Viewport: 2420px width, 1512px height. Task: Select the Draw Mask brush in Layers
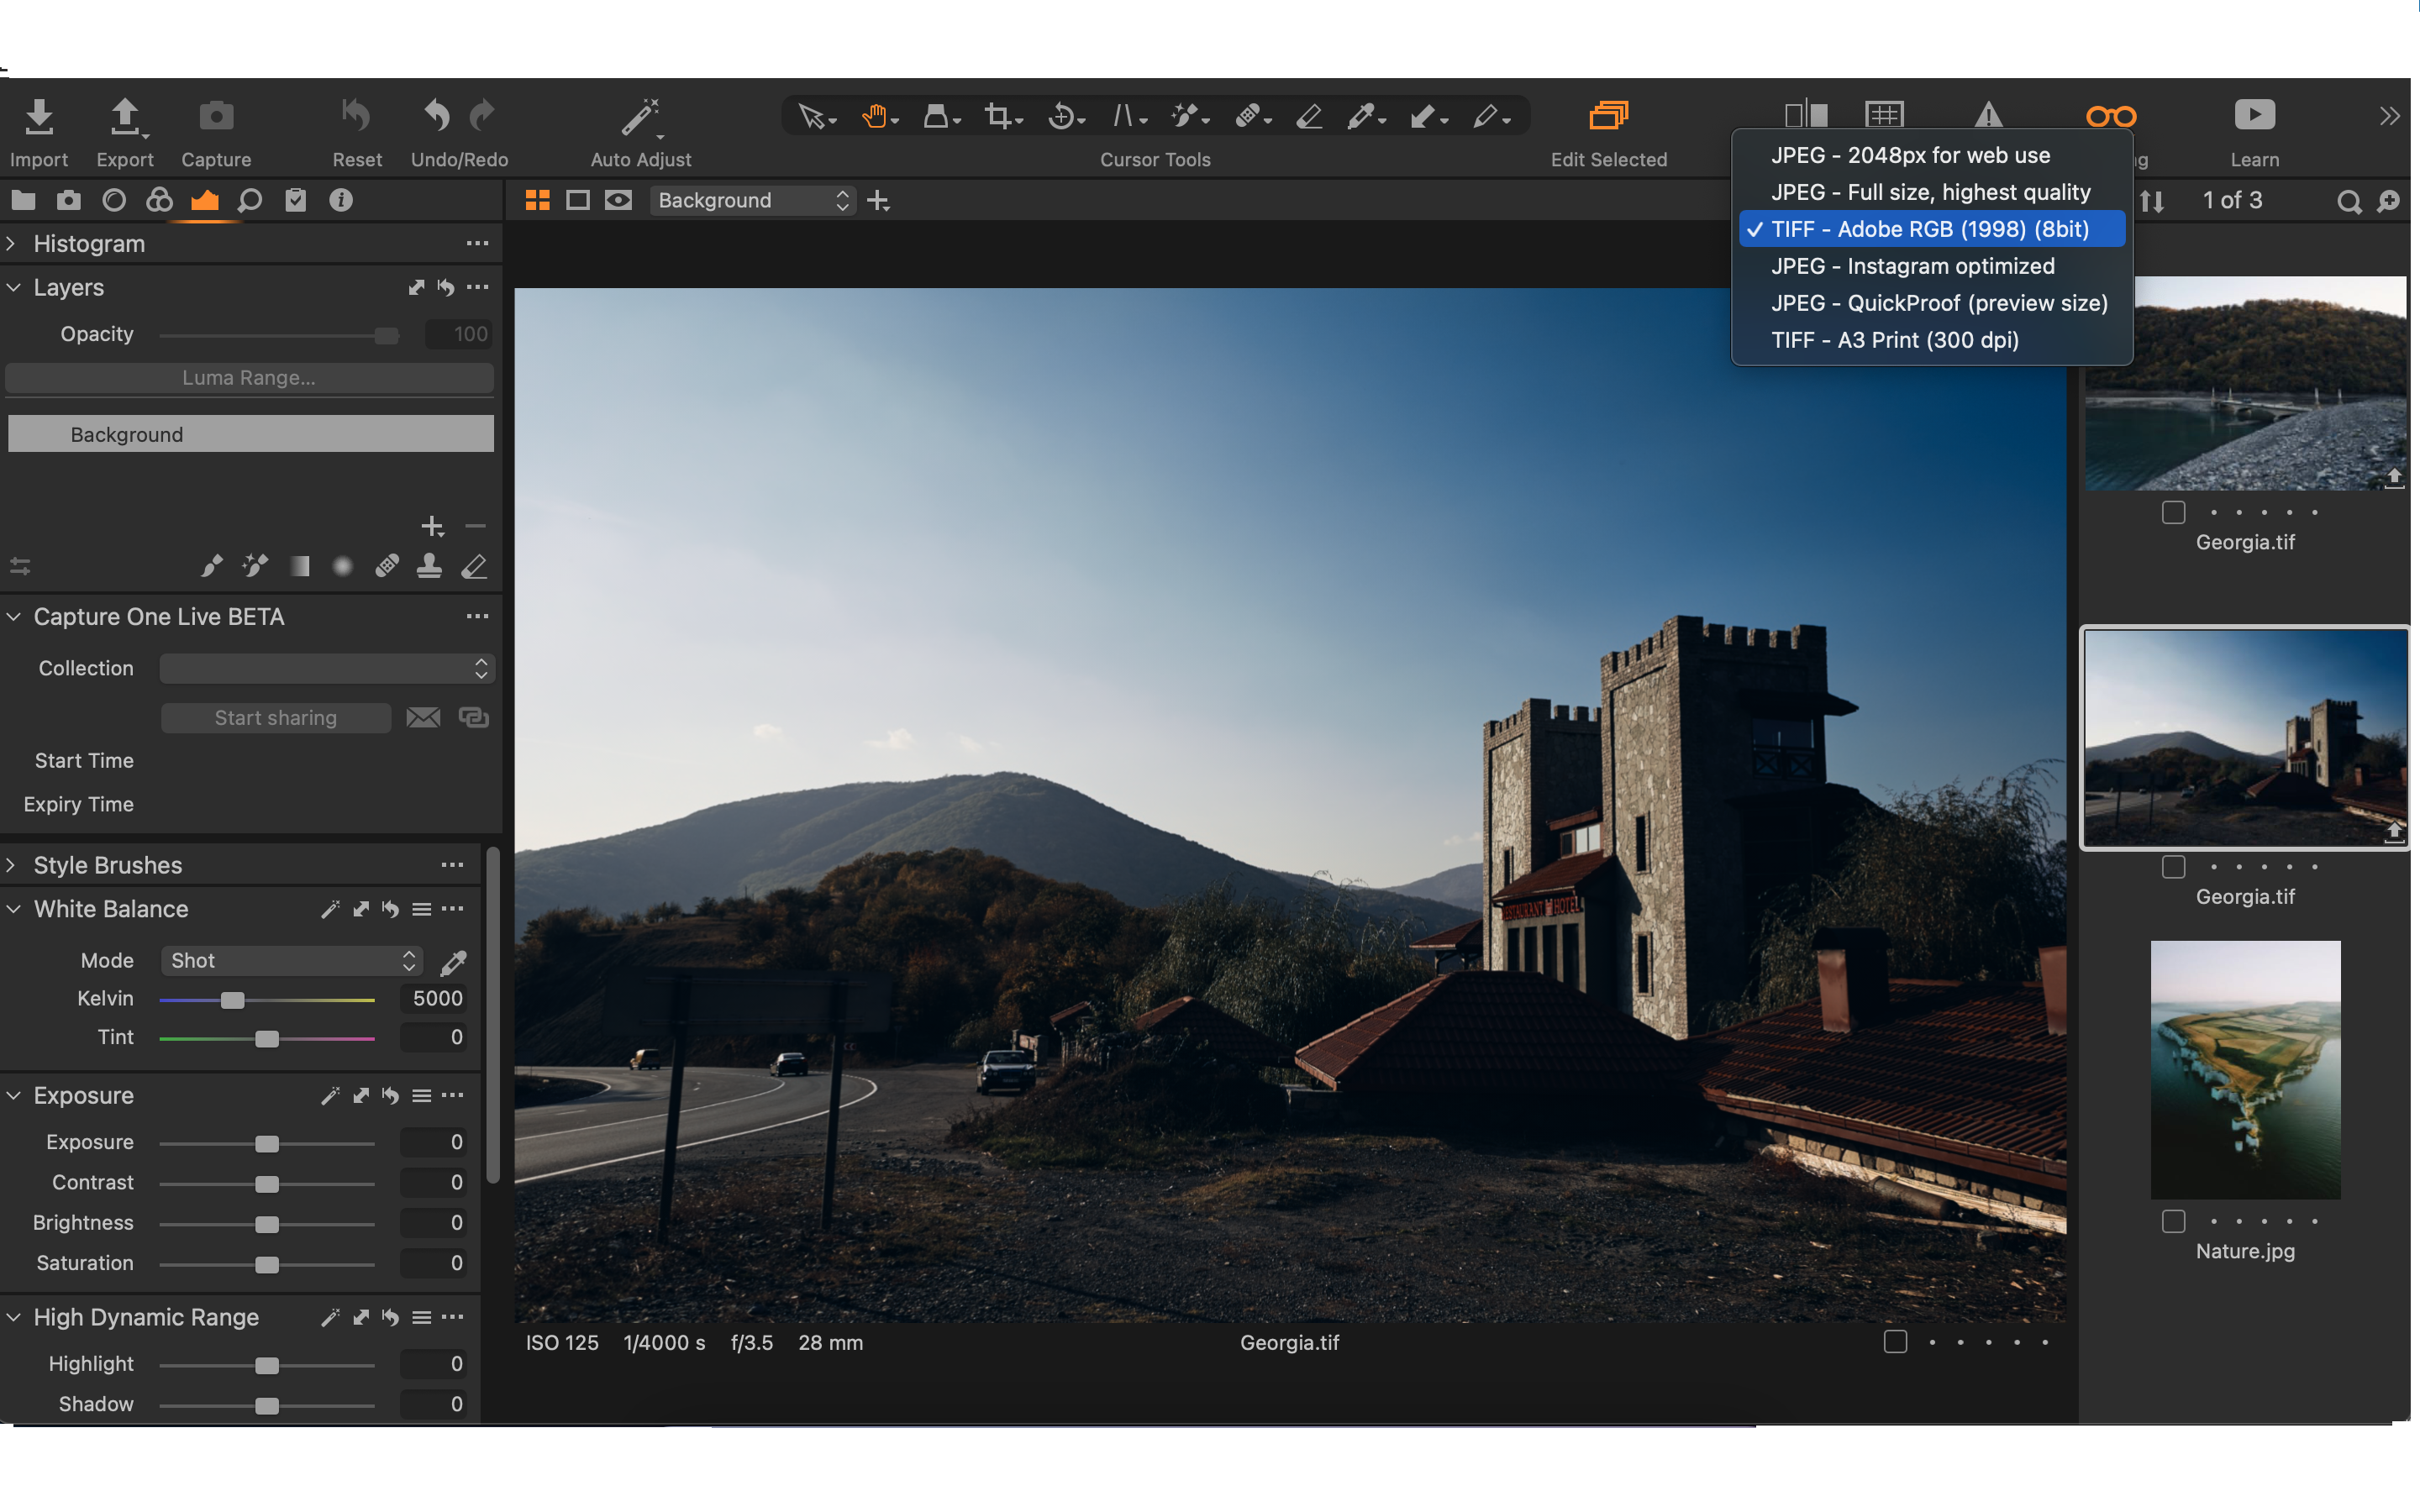(211, 567)
